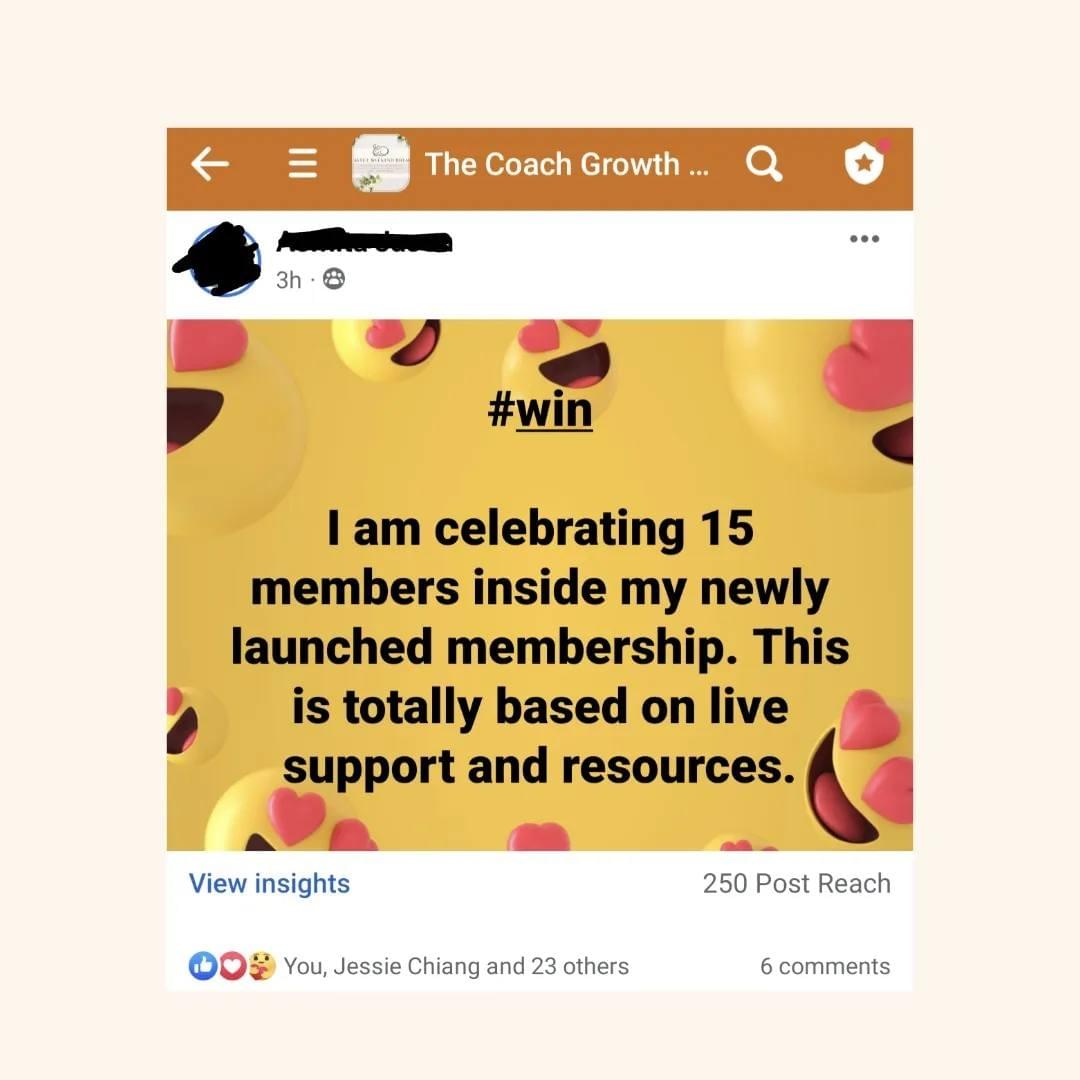1080x1080 pixels.
Task: Click the red heart reaction icon
Action: click(x=233, y=966)
